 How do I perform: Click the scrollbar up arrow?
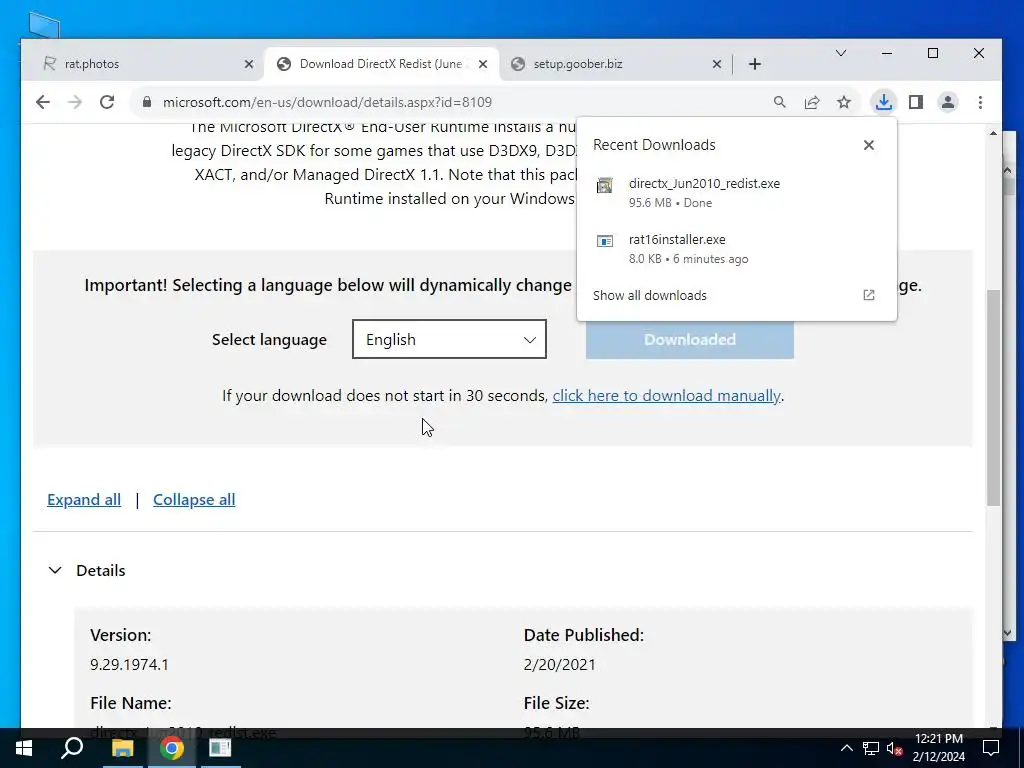pos(993,133)
